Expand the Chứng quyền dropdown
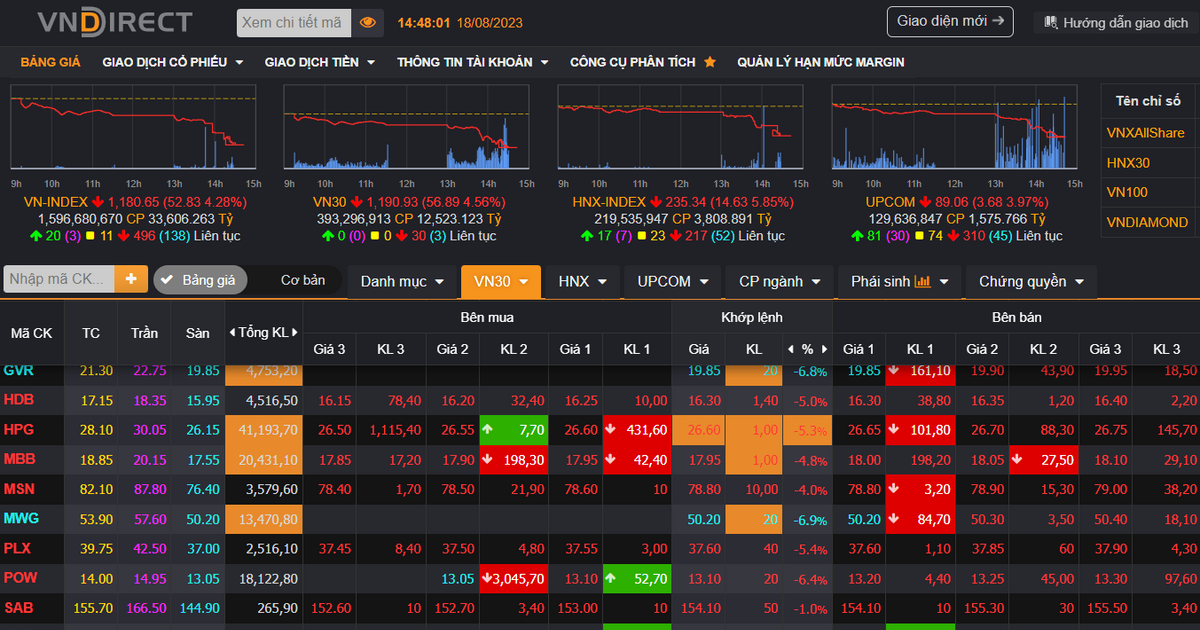The height and width of the screenshot is (630, 1200). [1030, 282]
